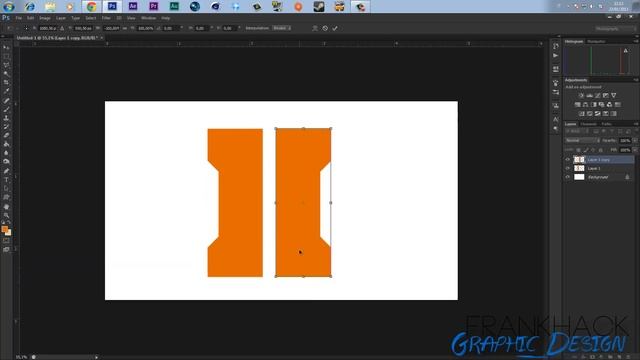Open Google Chrome from the taskbar
640x360 pixels.
91,7
